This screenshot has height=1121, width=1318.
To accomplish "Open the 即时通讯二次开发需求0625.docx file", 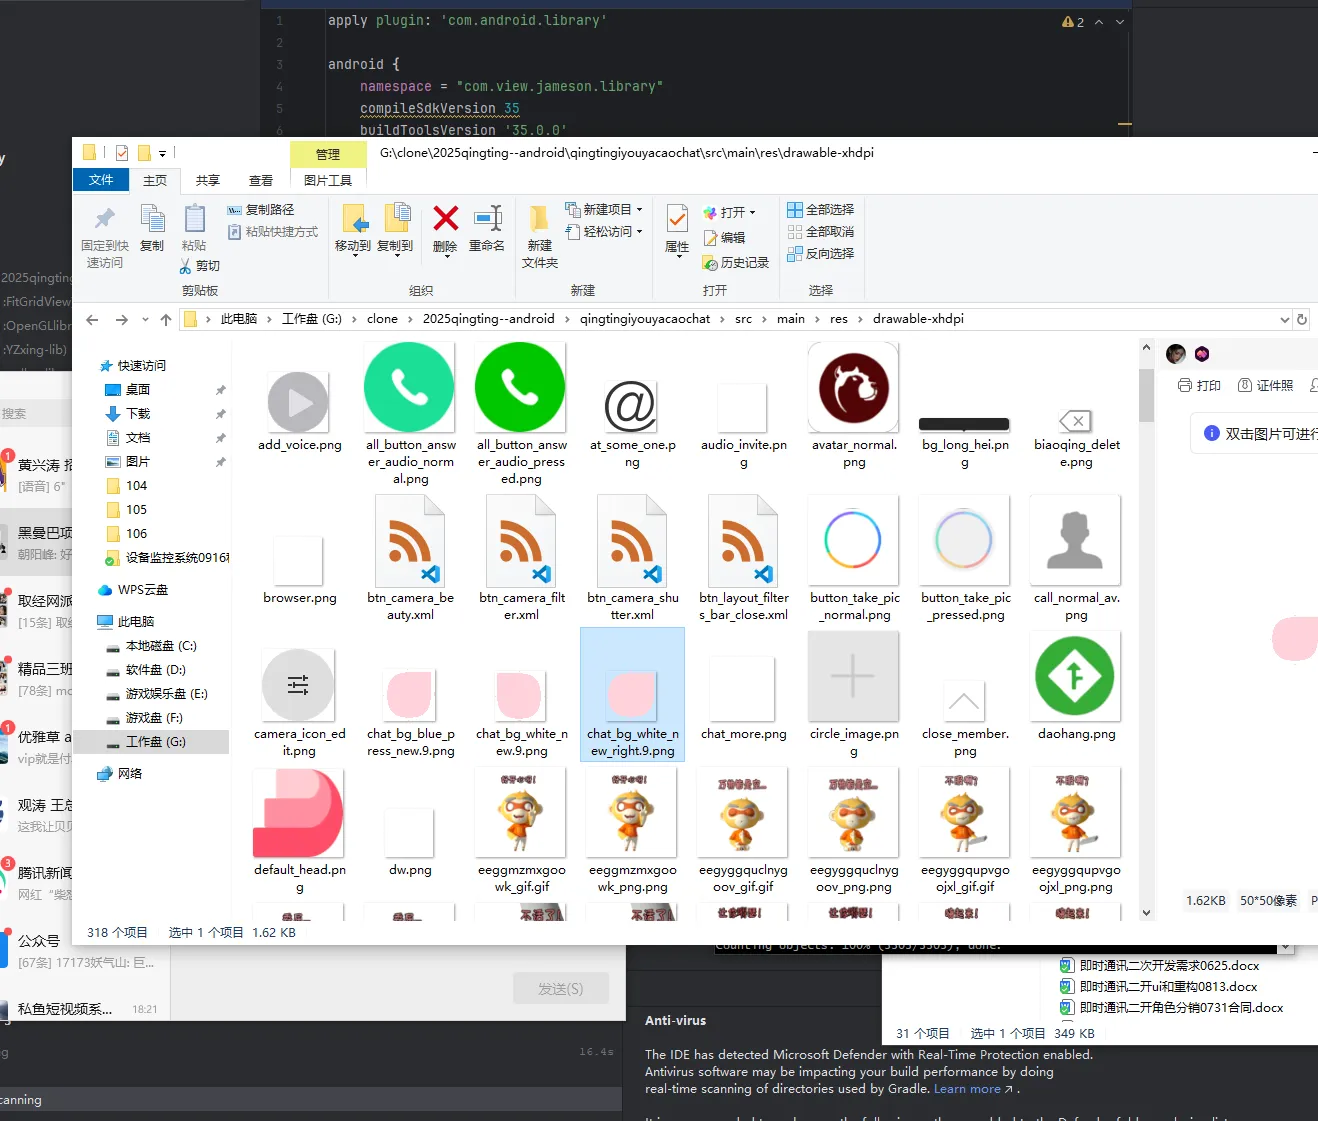I will click(x=1159, y=966).
